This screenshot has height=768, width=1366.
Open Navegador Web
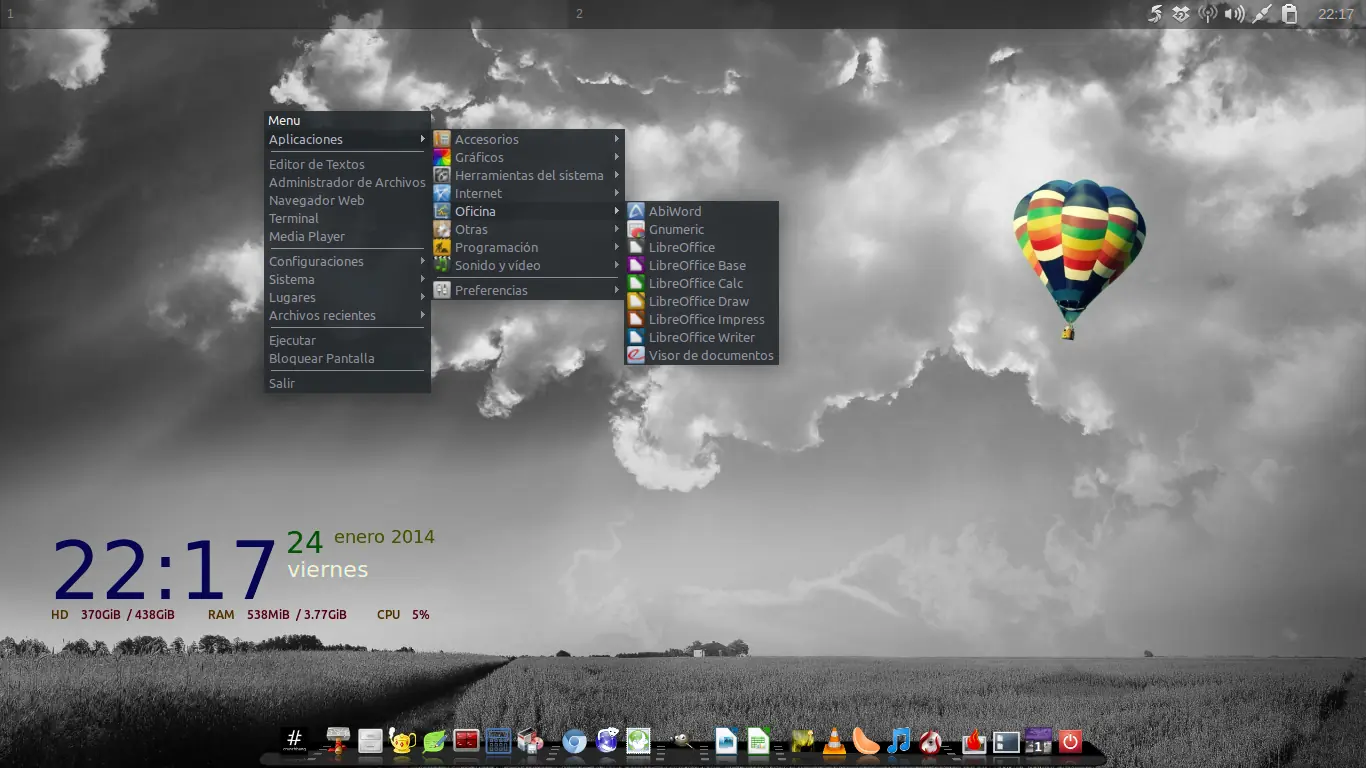click(x=347, y=200)
